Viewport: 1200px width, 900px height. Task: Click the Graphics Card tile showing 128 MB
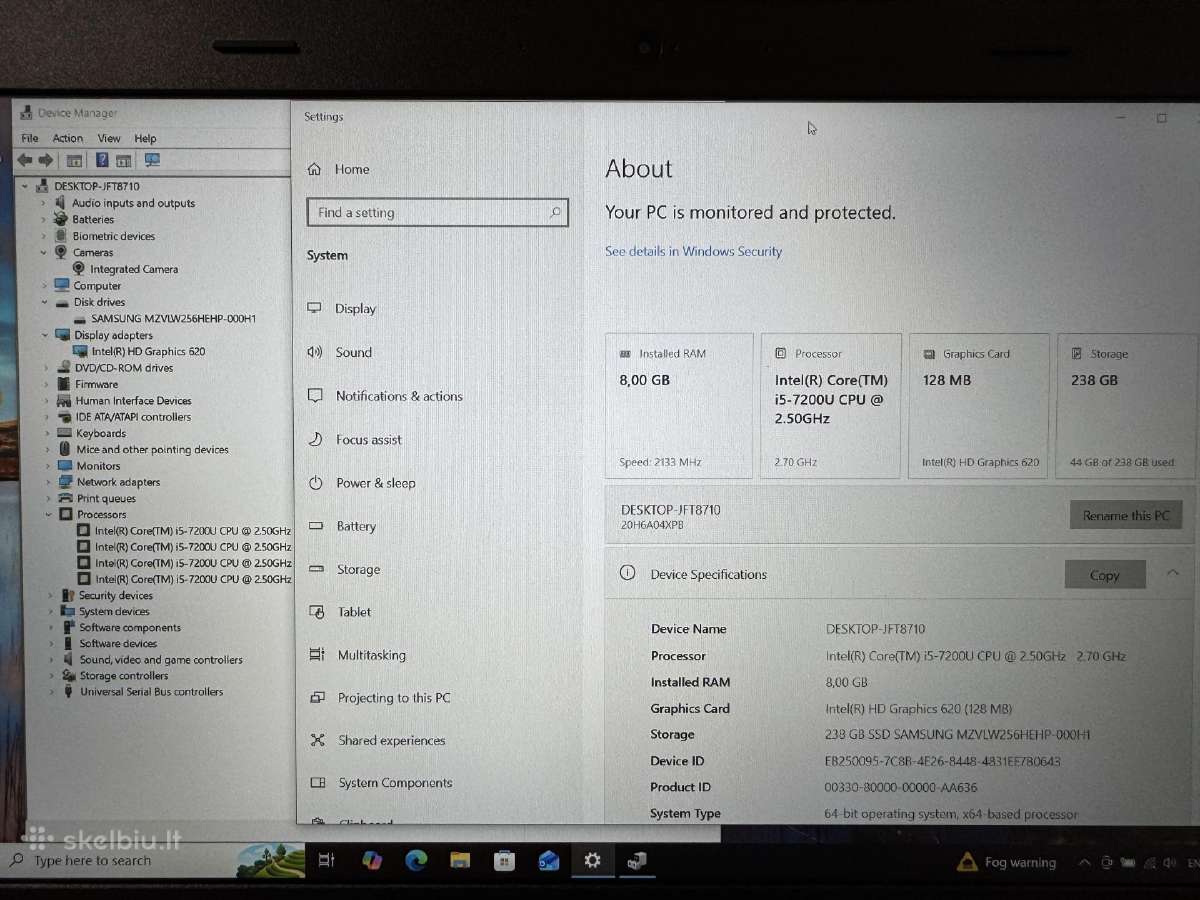coord(979,406)
